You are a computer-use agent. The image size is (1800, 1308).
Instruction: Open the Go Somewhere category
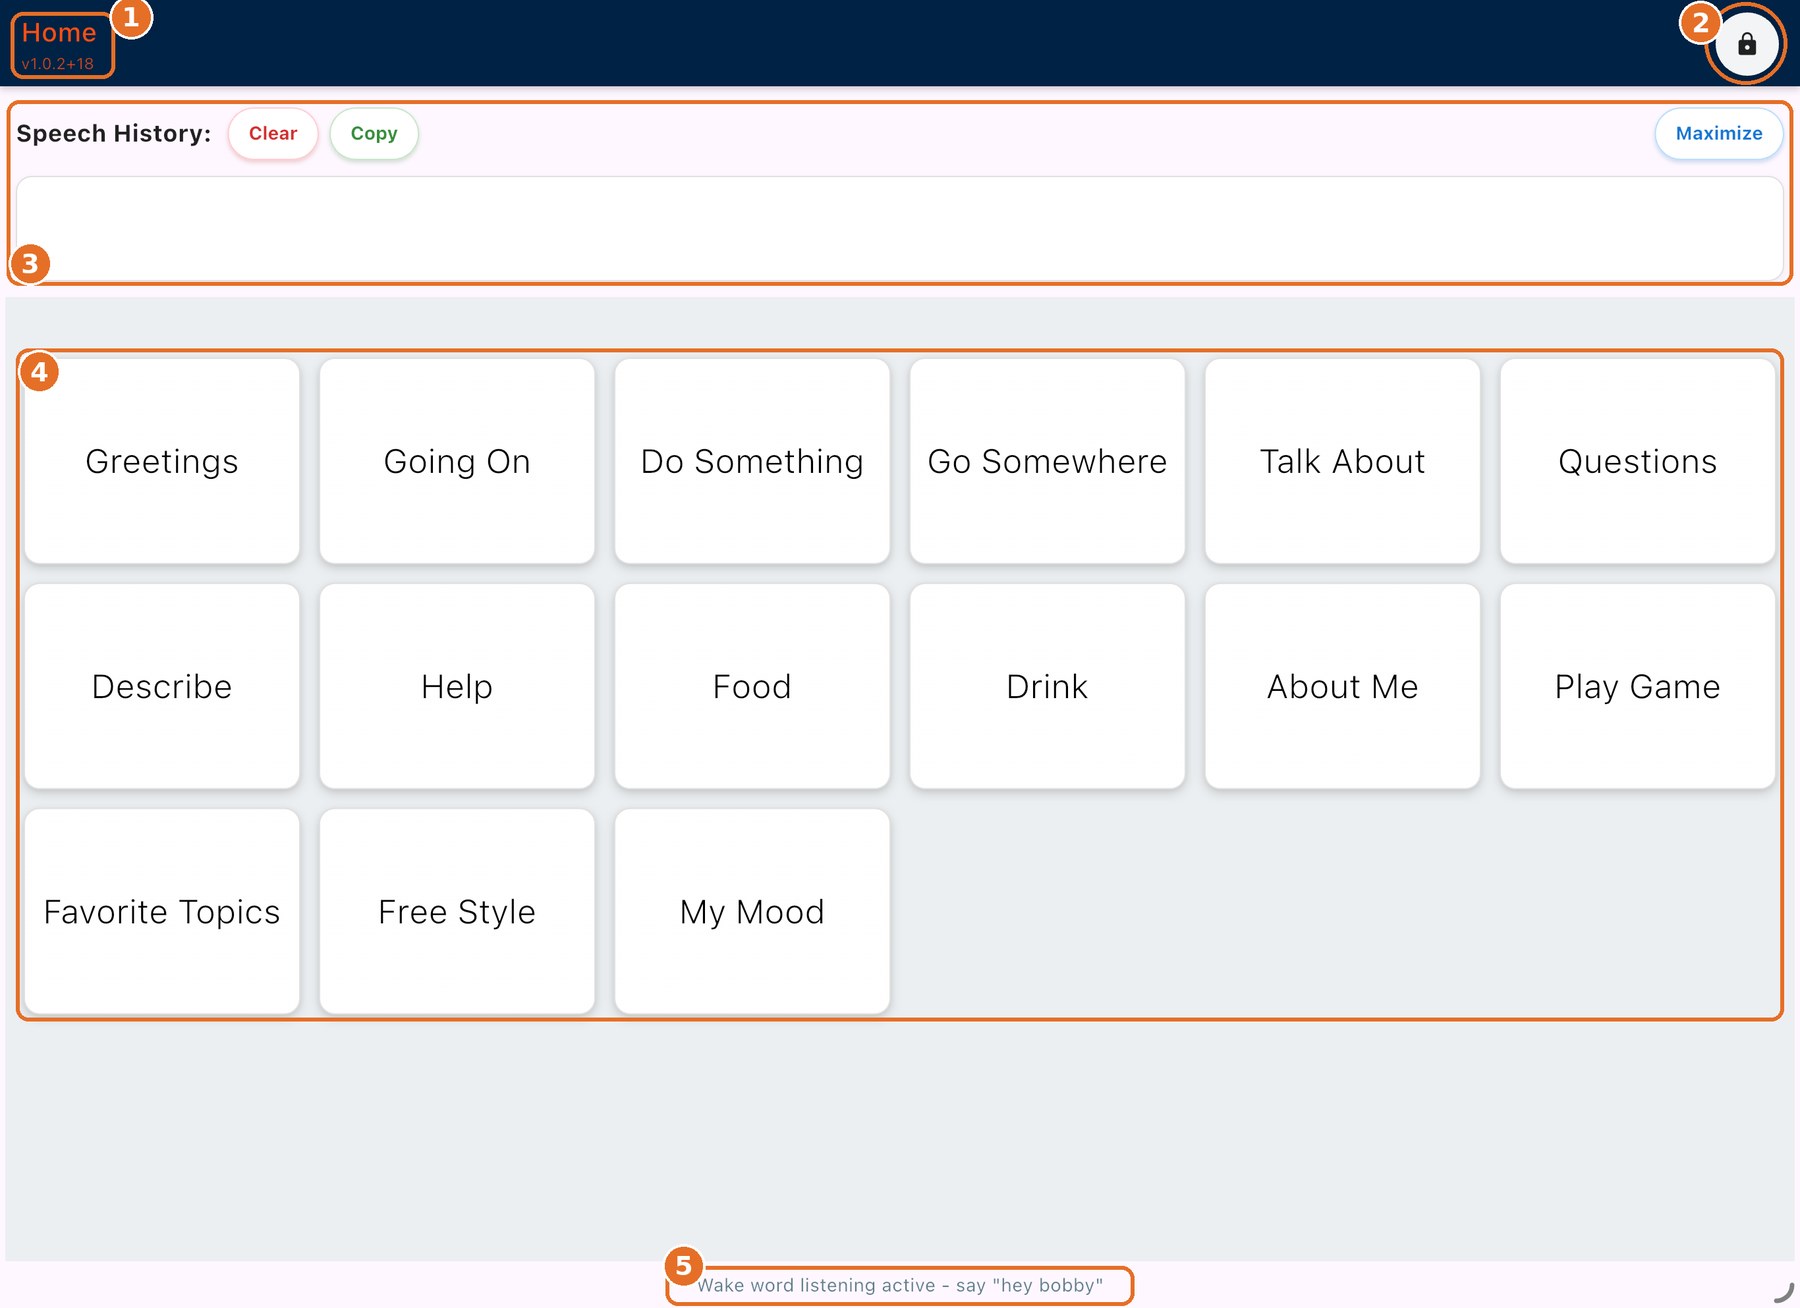(1047, 461)
